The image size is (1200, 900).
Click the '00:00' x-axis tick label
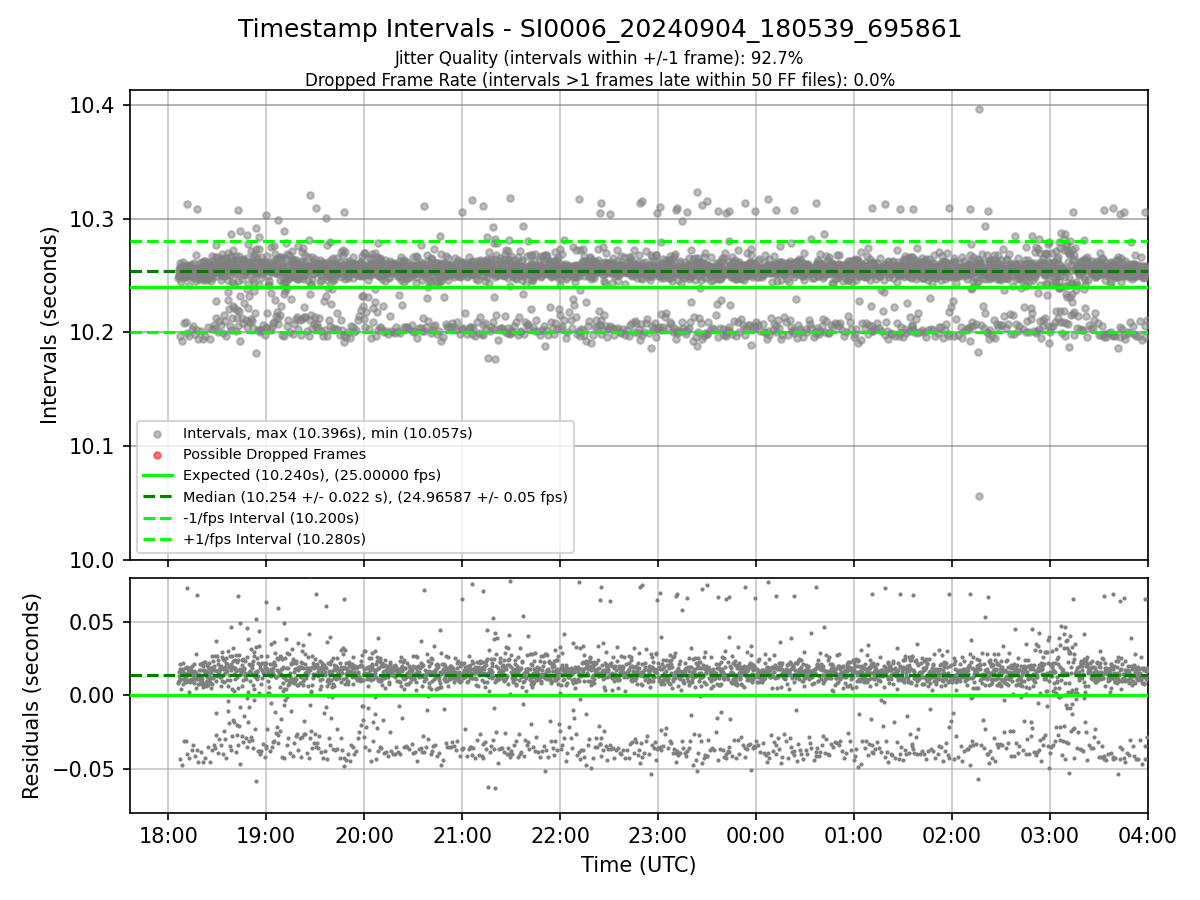coord(755,835)
